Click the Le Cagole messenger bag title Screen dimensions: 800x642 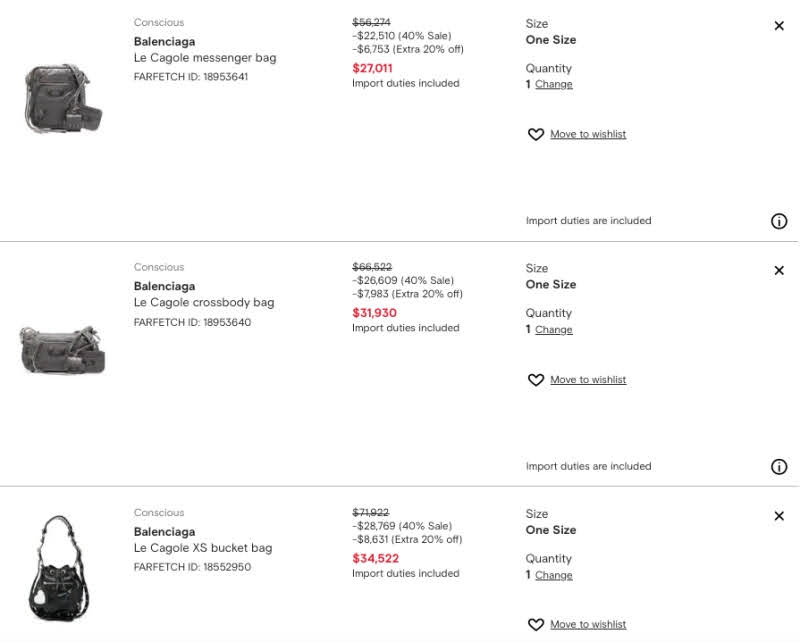pyautogui.click(x=205, y=58)
